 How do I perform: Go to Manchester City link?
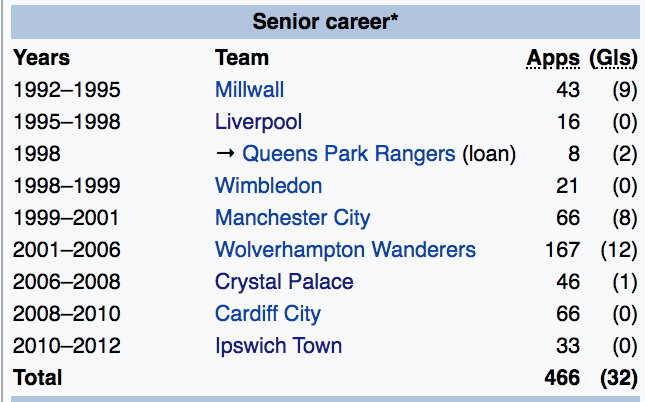click(292, 218)
